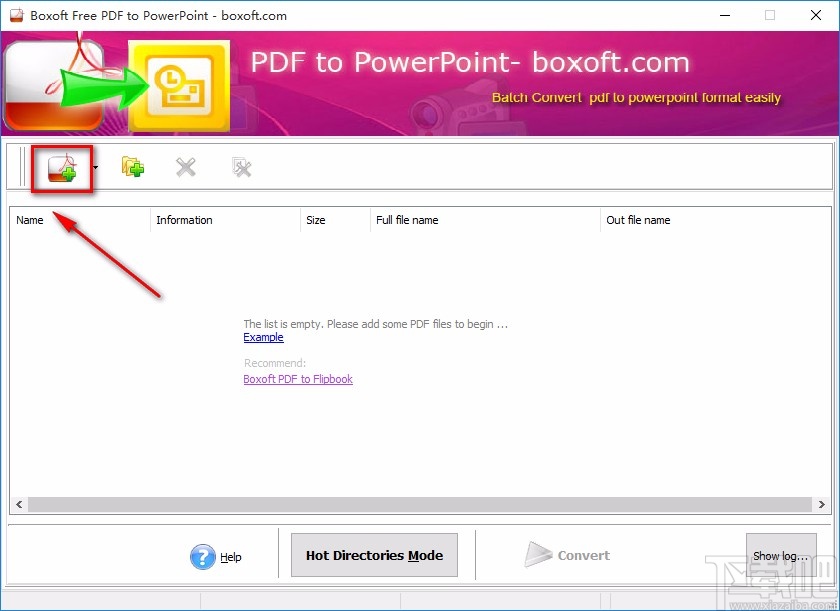
Task: Minimize the Boxoft window
Action: tap(724, 15)
